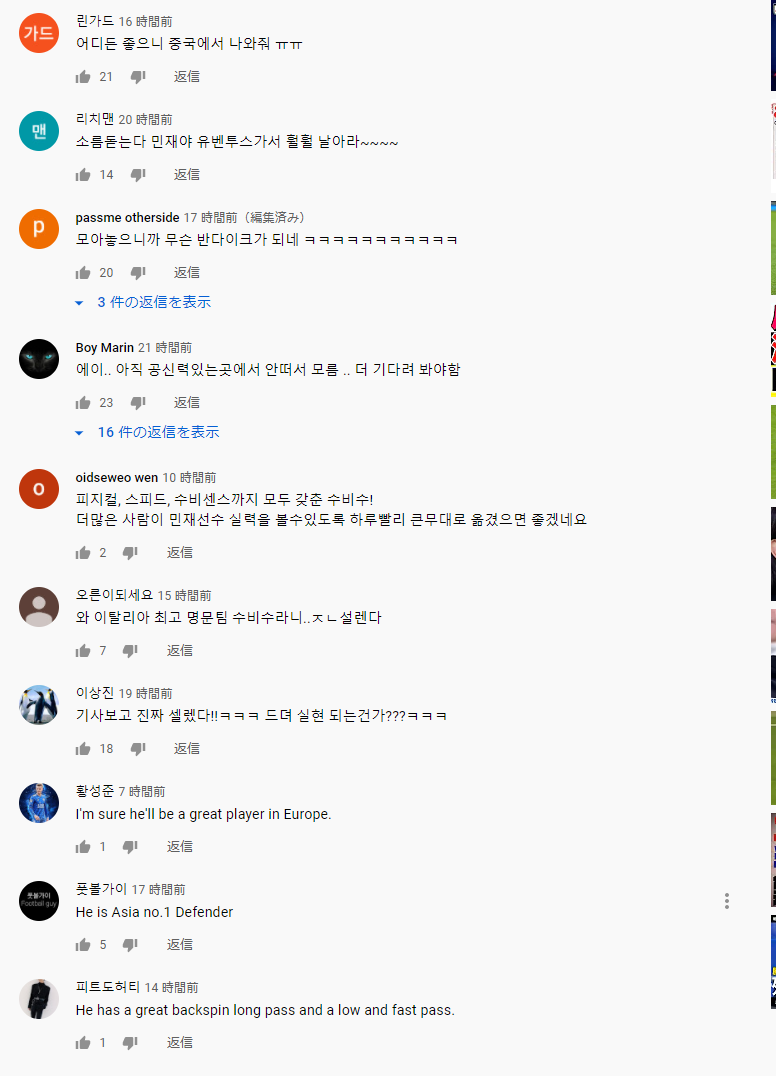
Task: Open oidseweo wen's channel name link
Action: click(x=117, y=478)
